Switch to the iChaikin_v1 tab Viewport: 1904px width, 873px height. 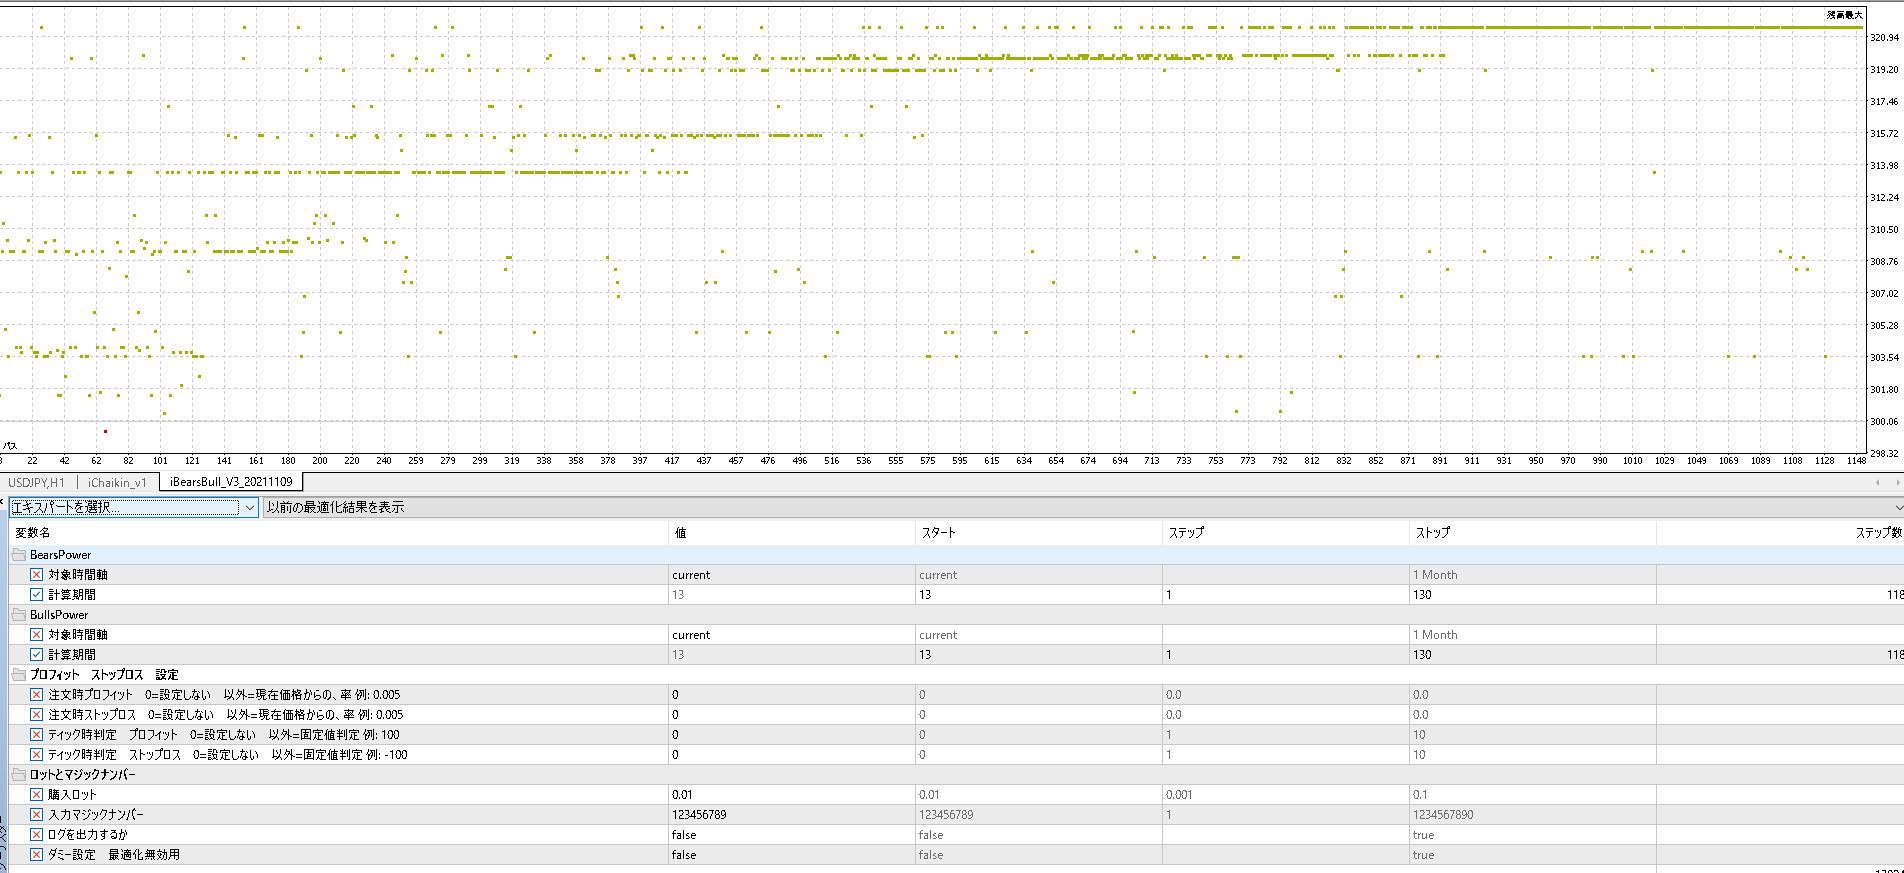(x=117, y=482)
